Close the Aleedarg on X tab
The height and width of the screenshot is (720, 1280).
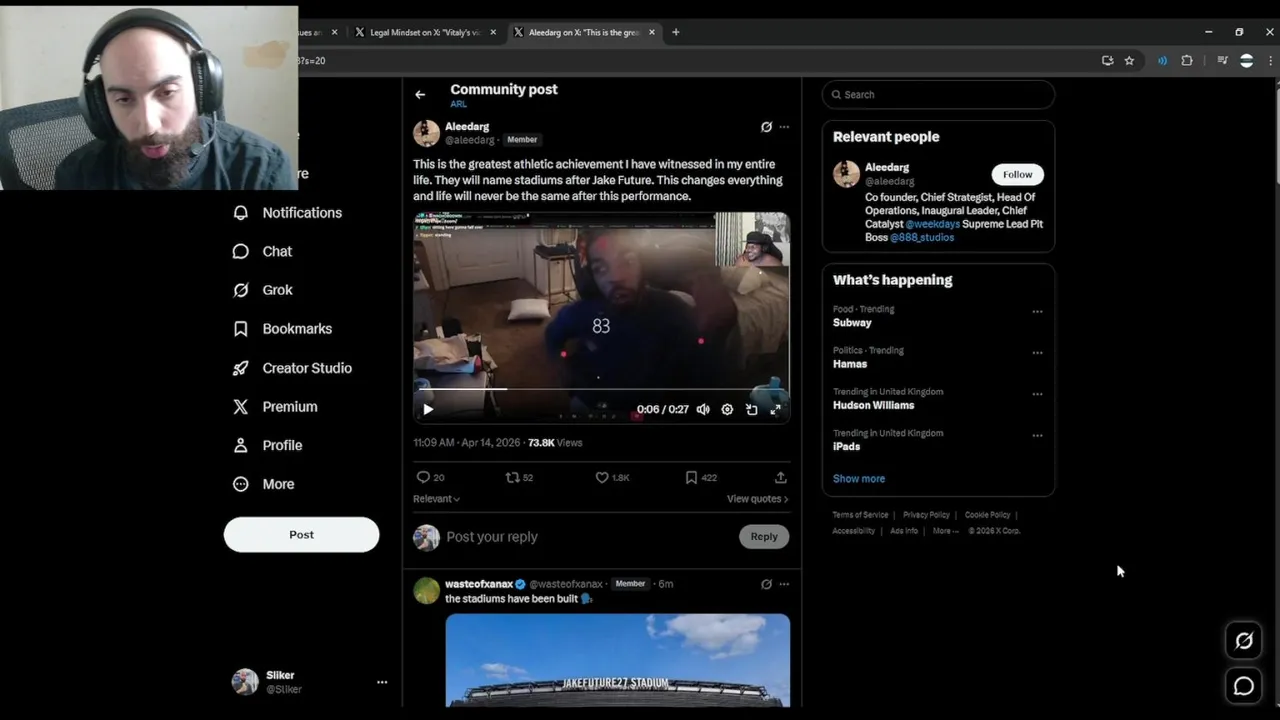pyautogui.click(x=652, y=32)
